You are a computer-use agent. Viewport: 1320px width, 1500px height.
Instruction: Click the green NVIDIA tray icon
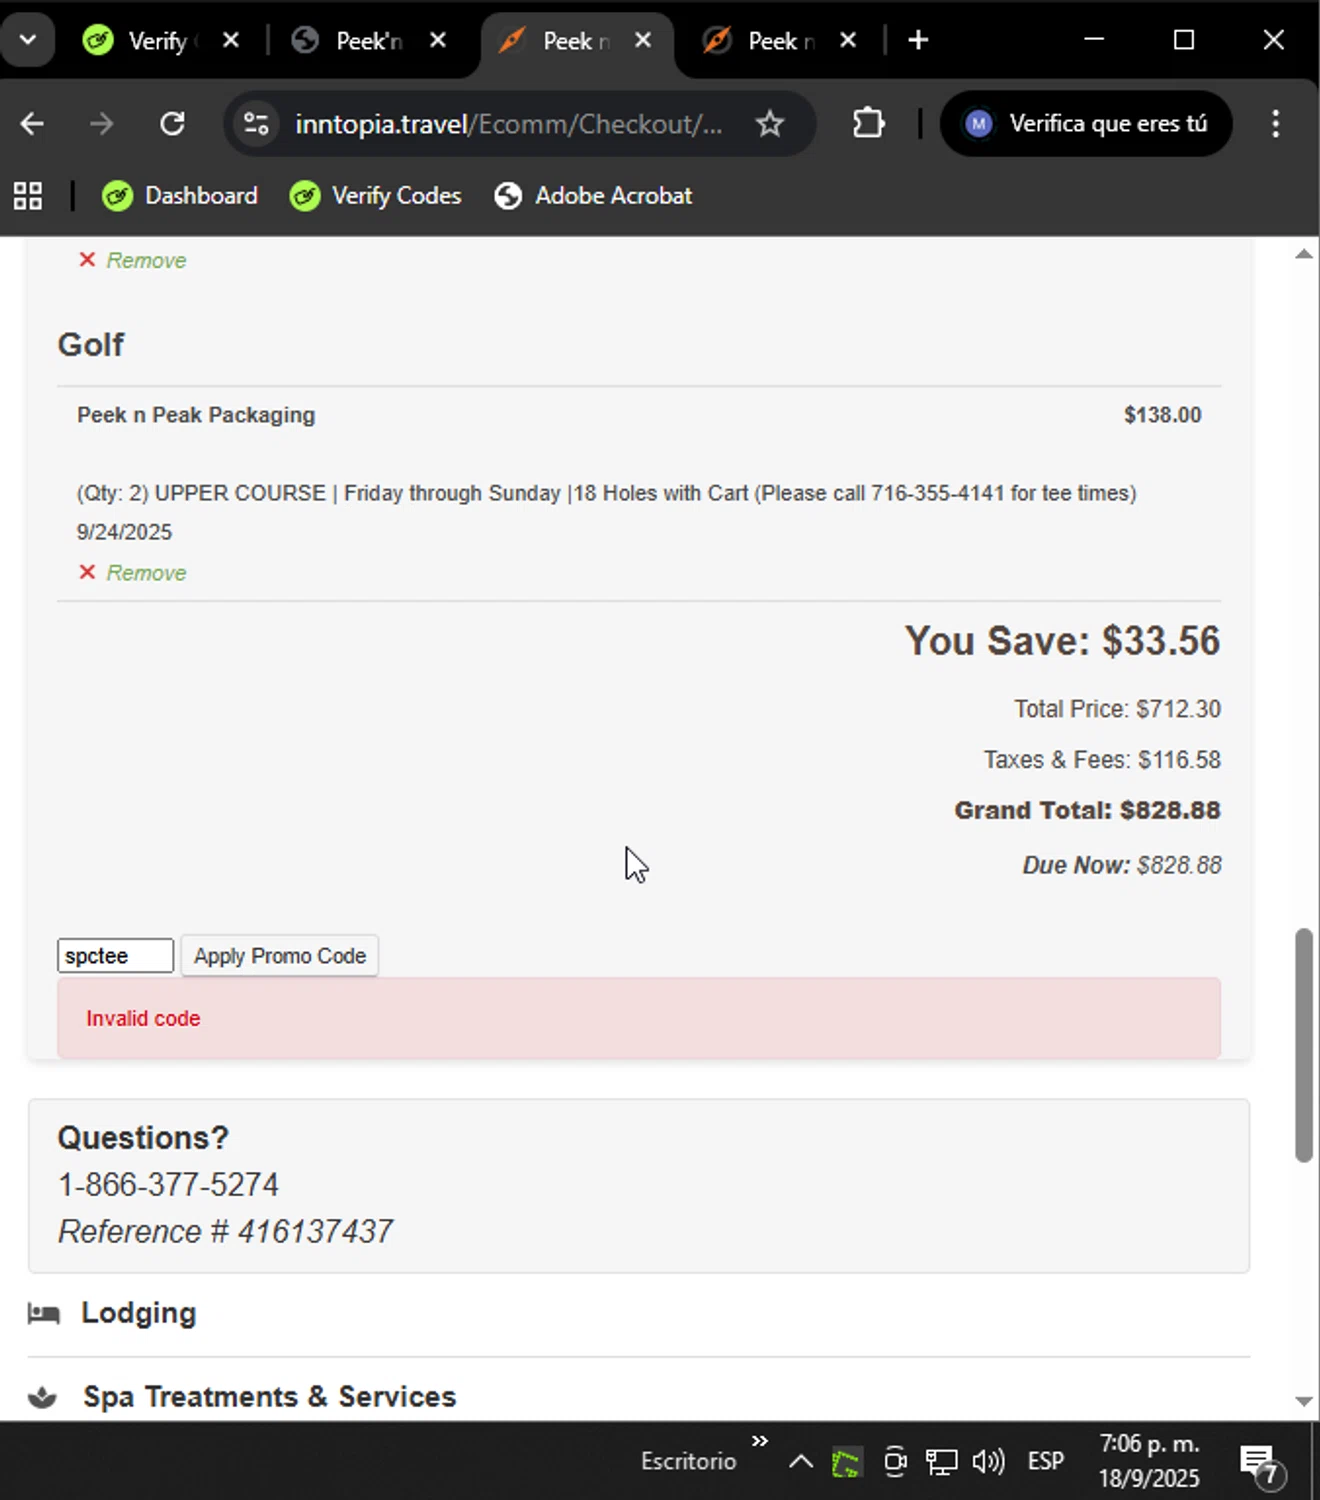pos(846,1463)
